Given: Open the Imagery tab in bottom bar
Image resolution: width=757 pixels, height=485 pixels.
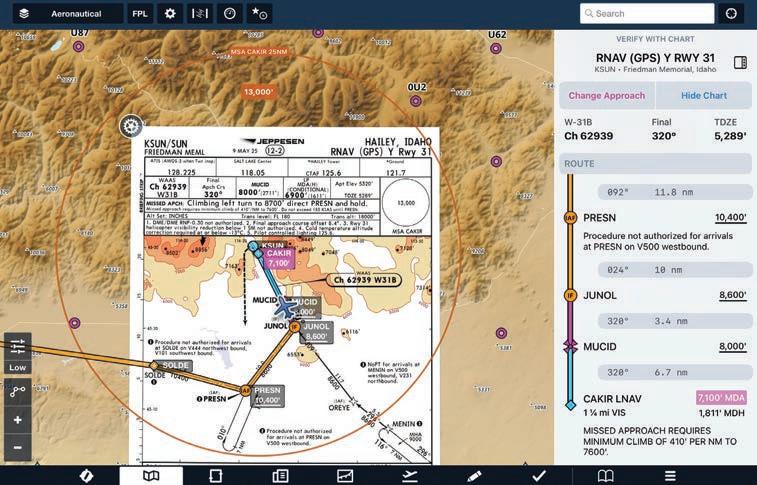Looking at the screenshot, I should coord(345,476).
